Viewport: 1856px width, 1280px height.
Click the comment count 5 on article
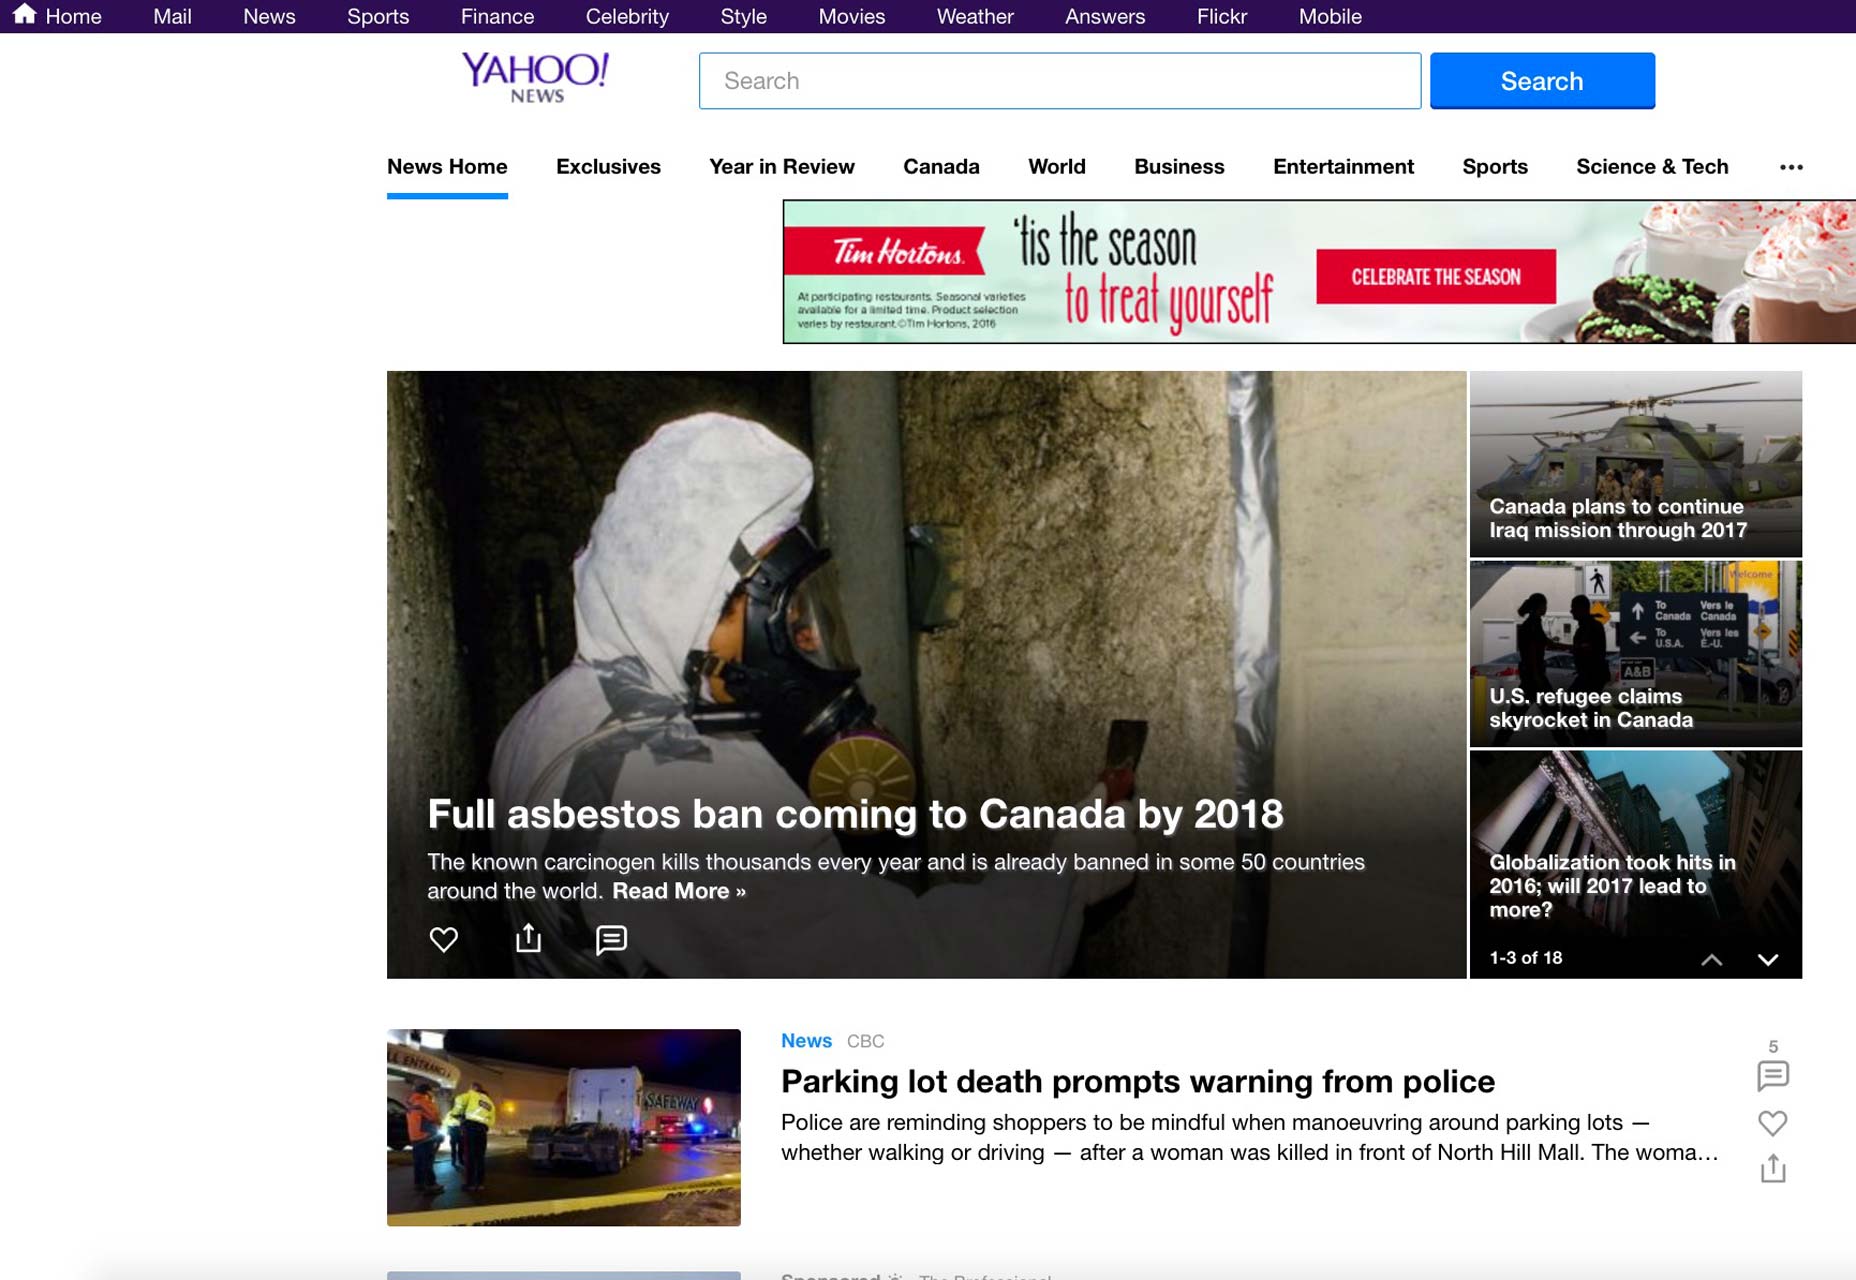point(1773,1046)
